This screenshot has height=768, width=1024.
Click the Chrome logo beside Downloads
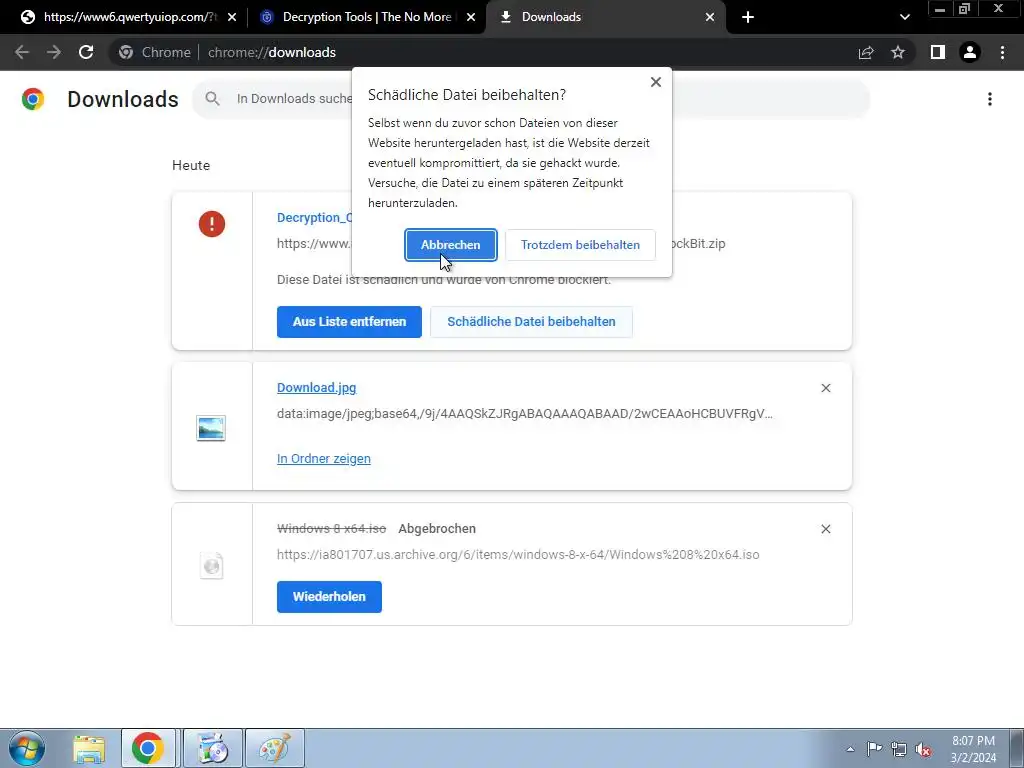(x=33, y=99)
